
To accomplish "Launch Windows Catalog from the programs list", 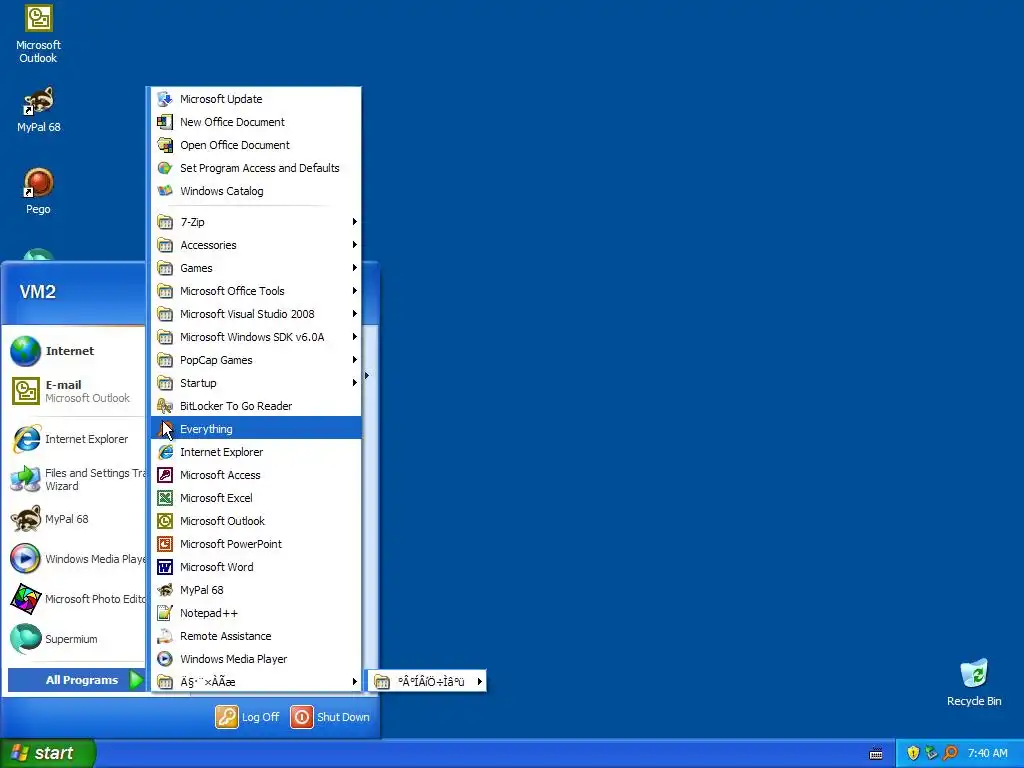I will coord(256,191).
